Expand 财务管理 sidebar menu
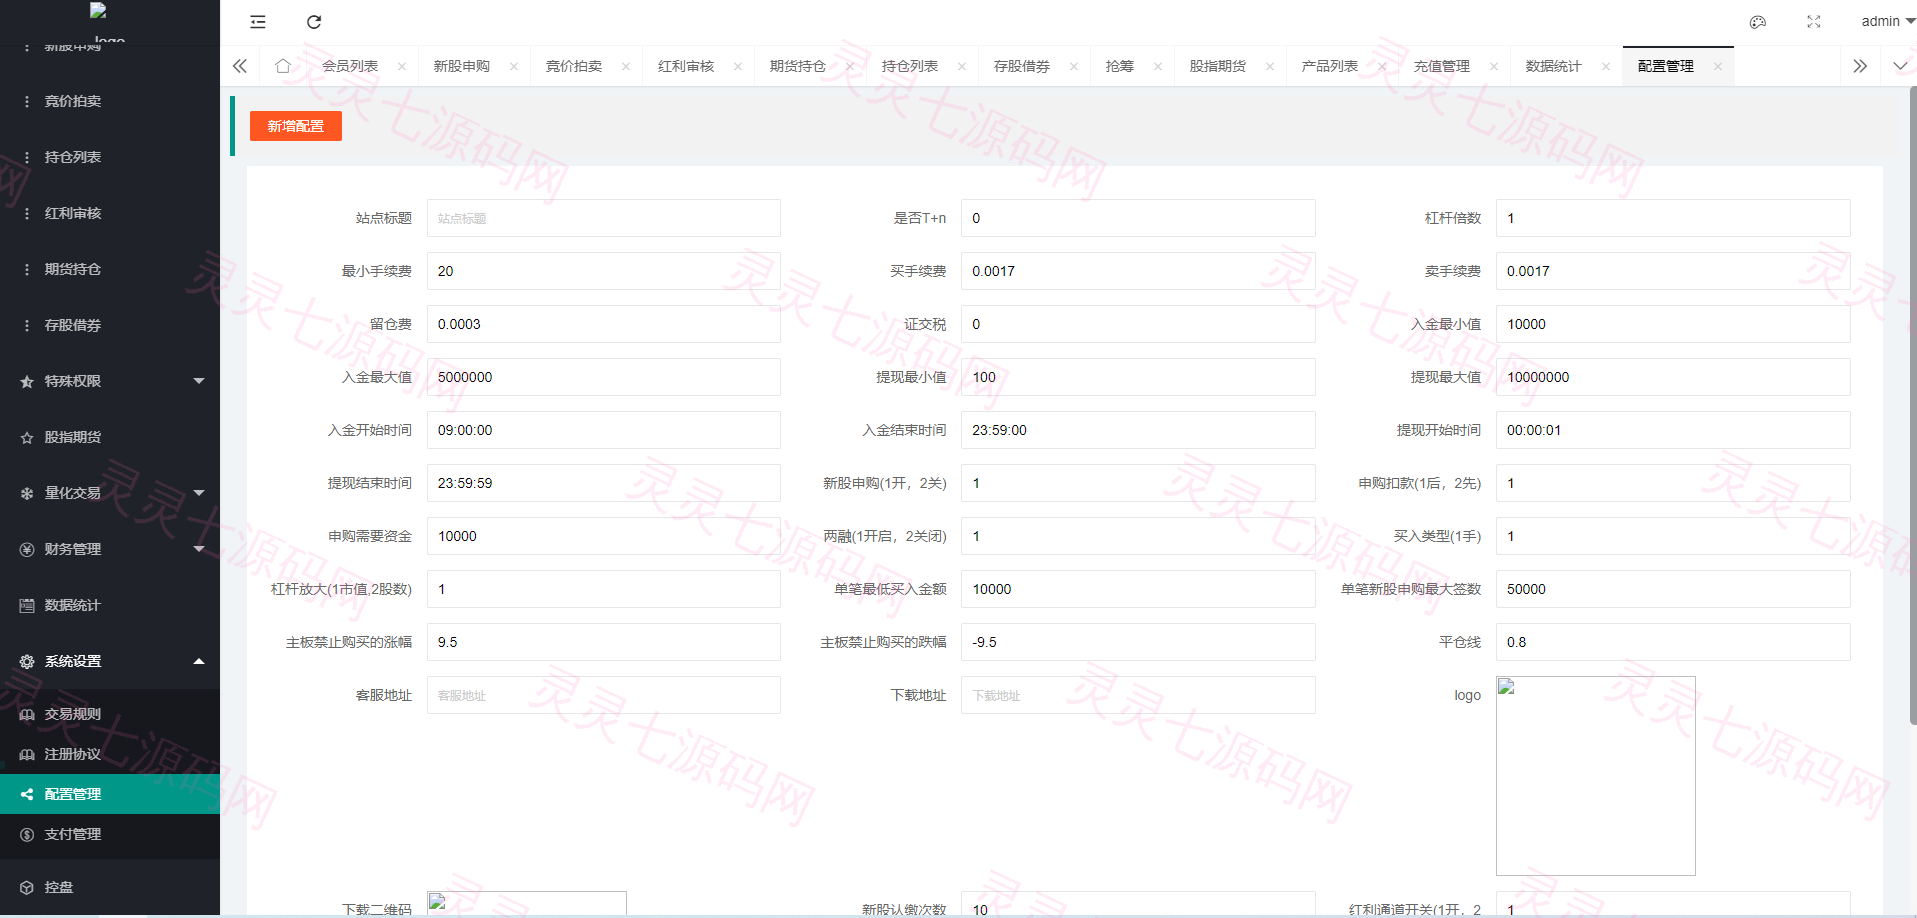Viewport: 1917px width, 918px height. (110, 549)
